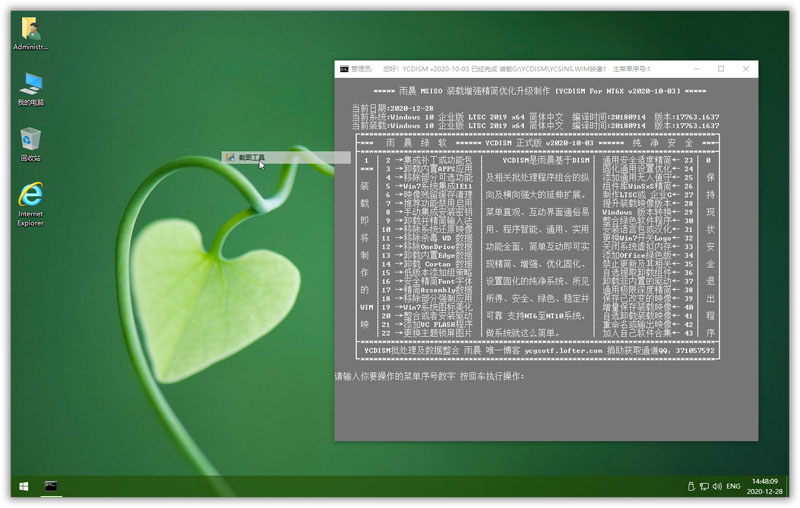Click menu line 34 添加Office绿色版
The image size is (800, 508).
(x=647, y=256)
